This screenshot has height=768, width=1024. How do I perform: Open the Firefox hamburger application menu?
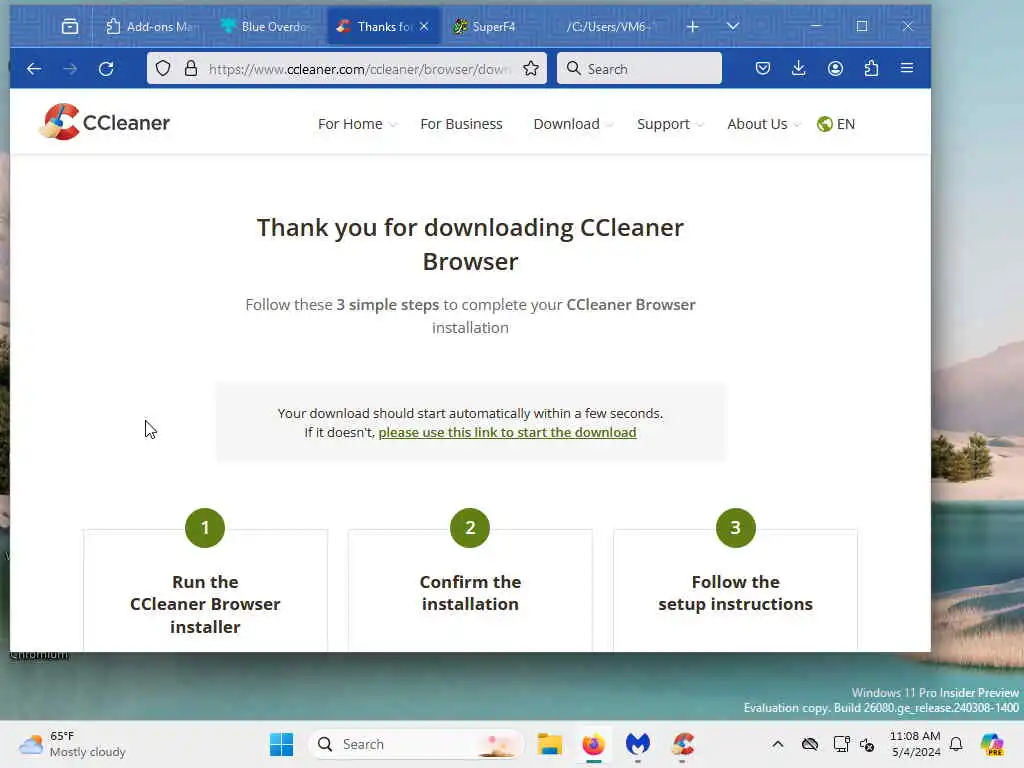coord(907,68)
